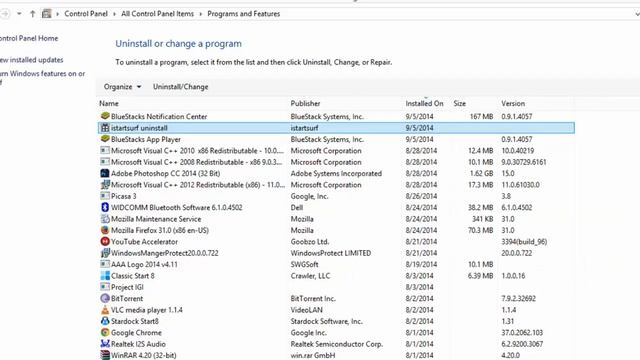Click the AAA Logo 2014 icon
The height and width of the screenshot is (360, 640).
click(x=105, y=264)
